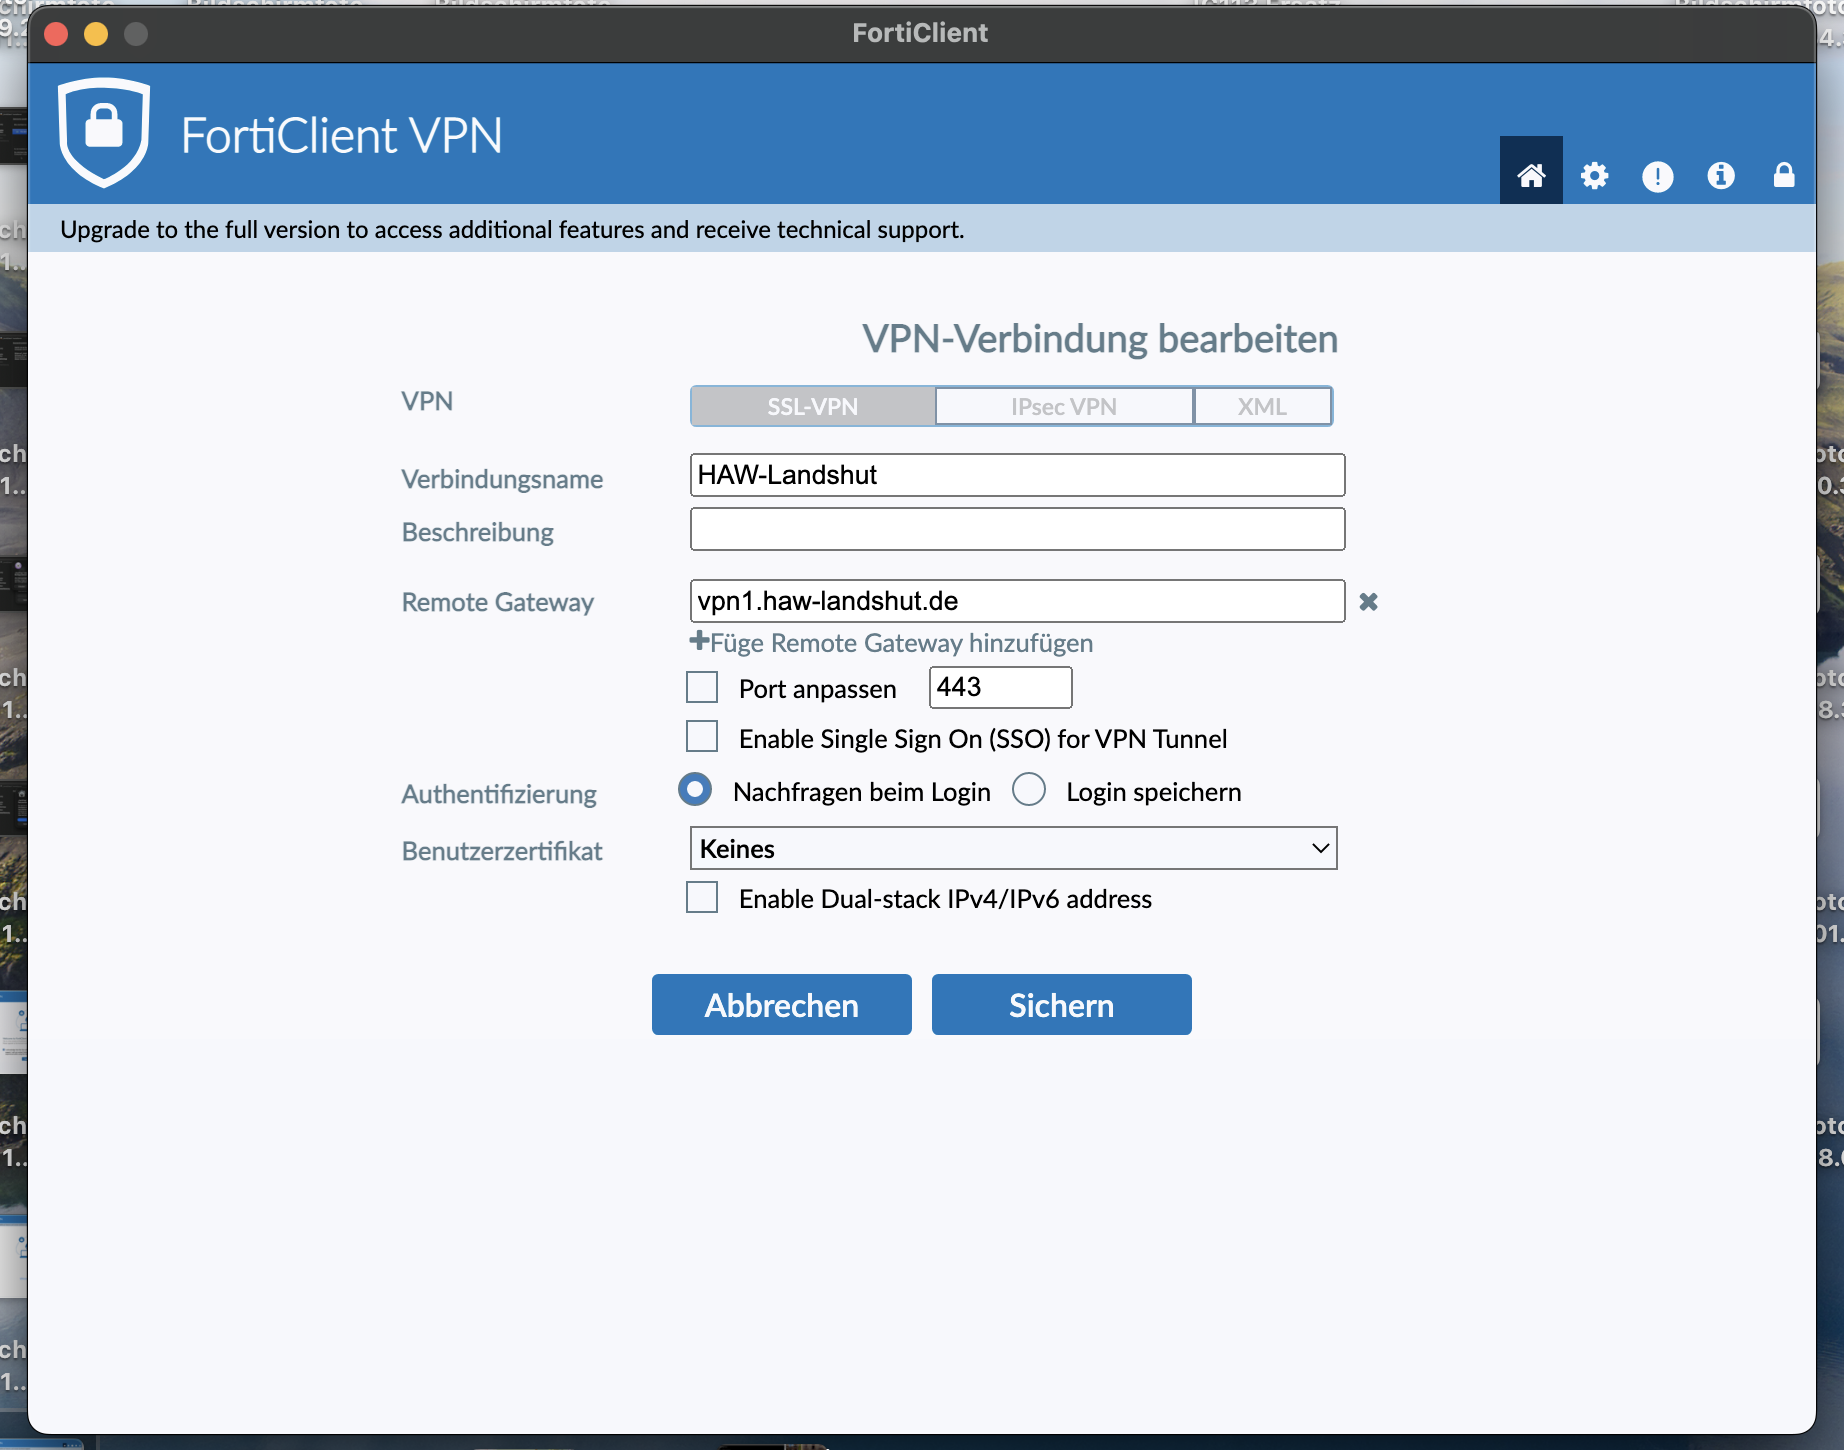Open the Home view
This screenshot has height=1450, width=1844.
tap(1530, 176)
